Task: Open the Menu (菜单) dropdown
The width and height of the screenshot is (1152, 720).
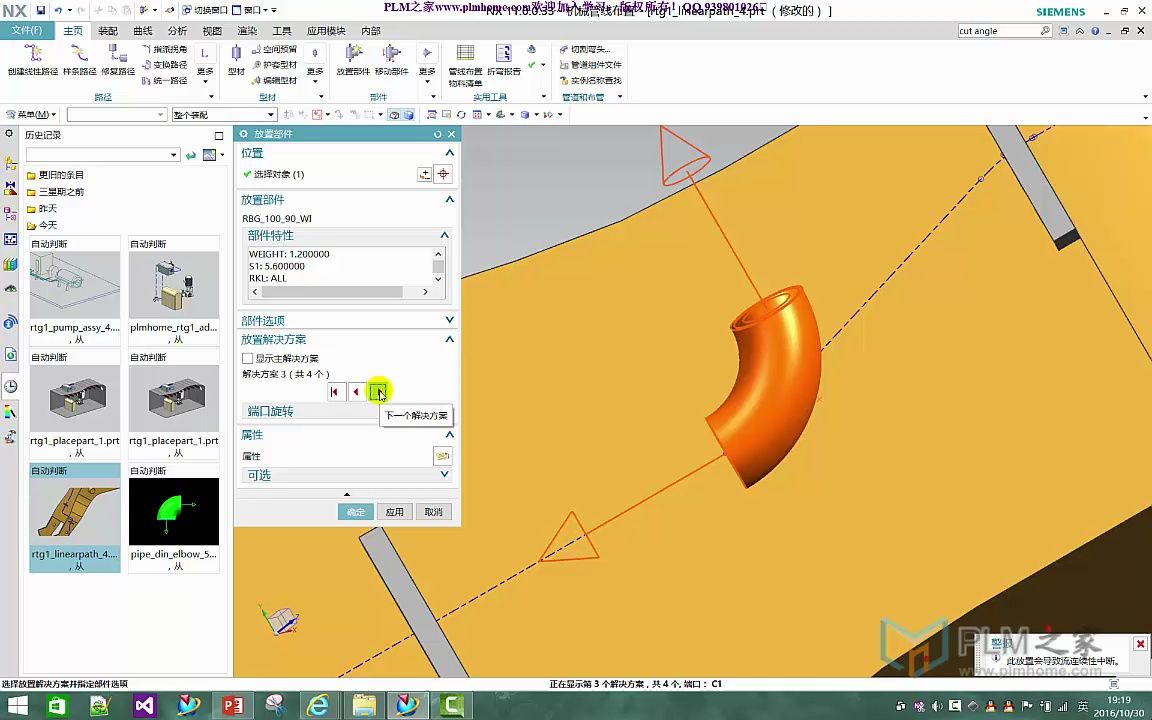Action: click(31, 115)
